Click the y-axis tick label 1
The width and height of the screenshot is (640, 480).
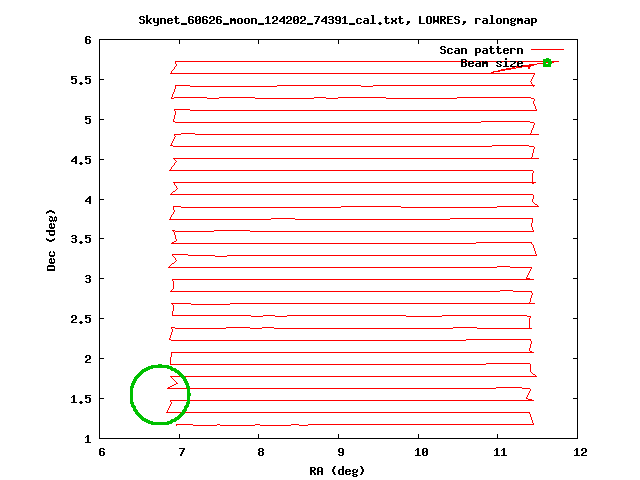88,439
